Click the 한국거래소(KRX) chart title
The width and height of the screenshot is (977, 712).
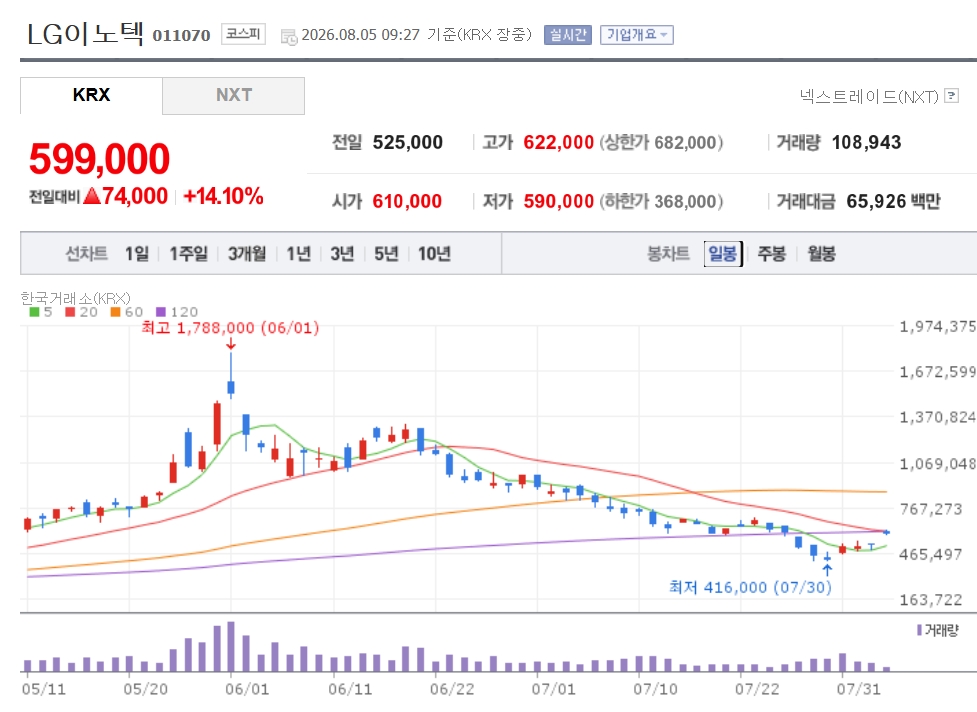click(x=75, y=298)
